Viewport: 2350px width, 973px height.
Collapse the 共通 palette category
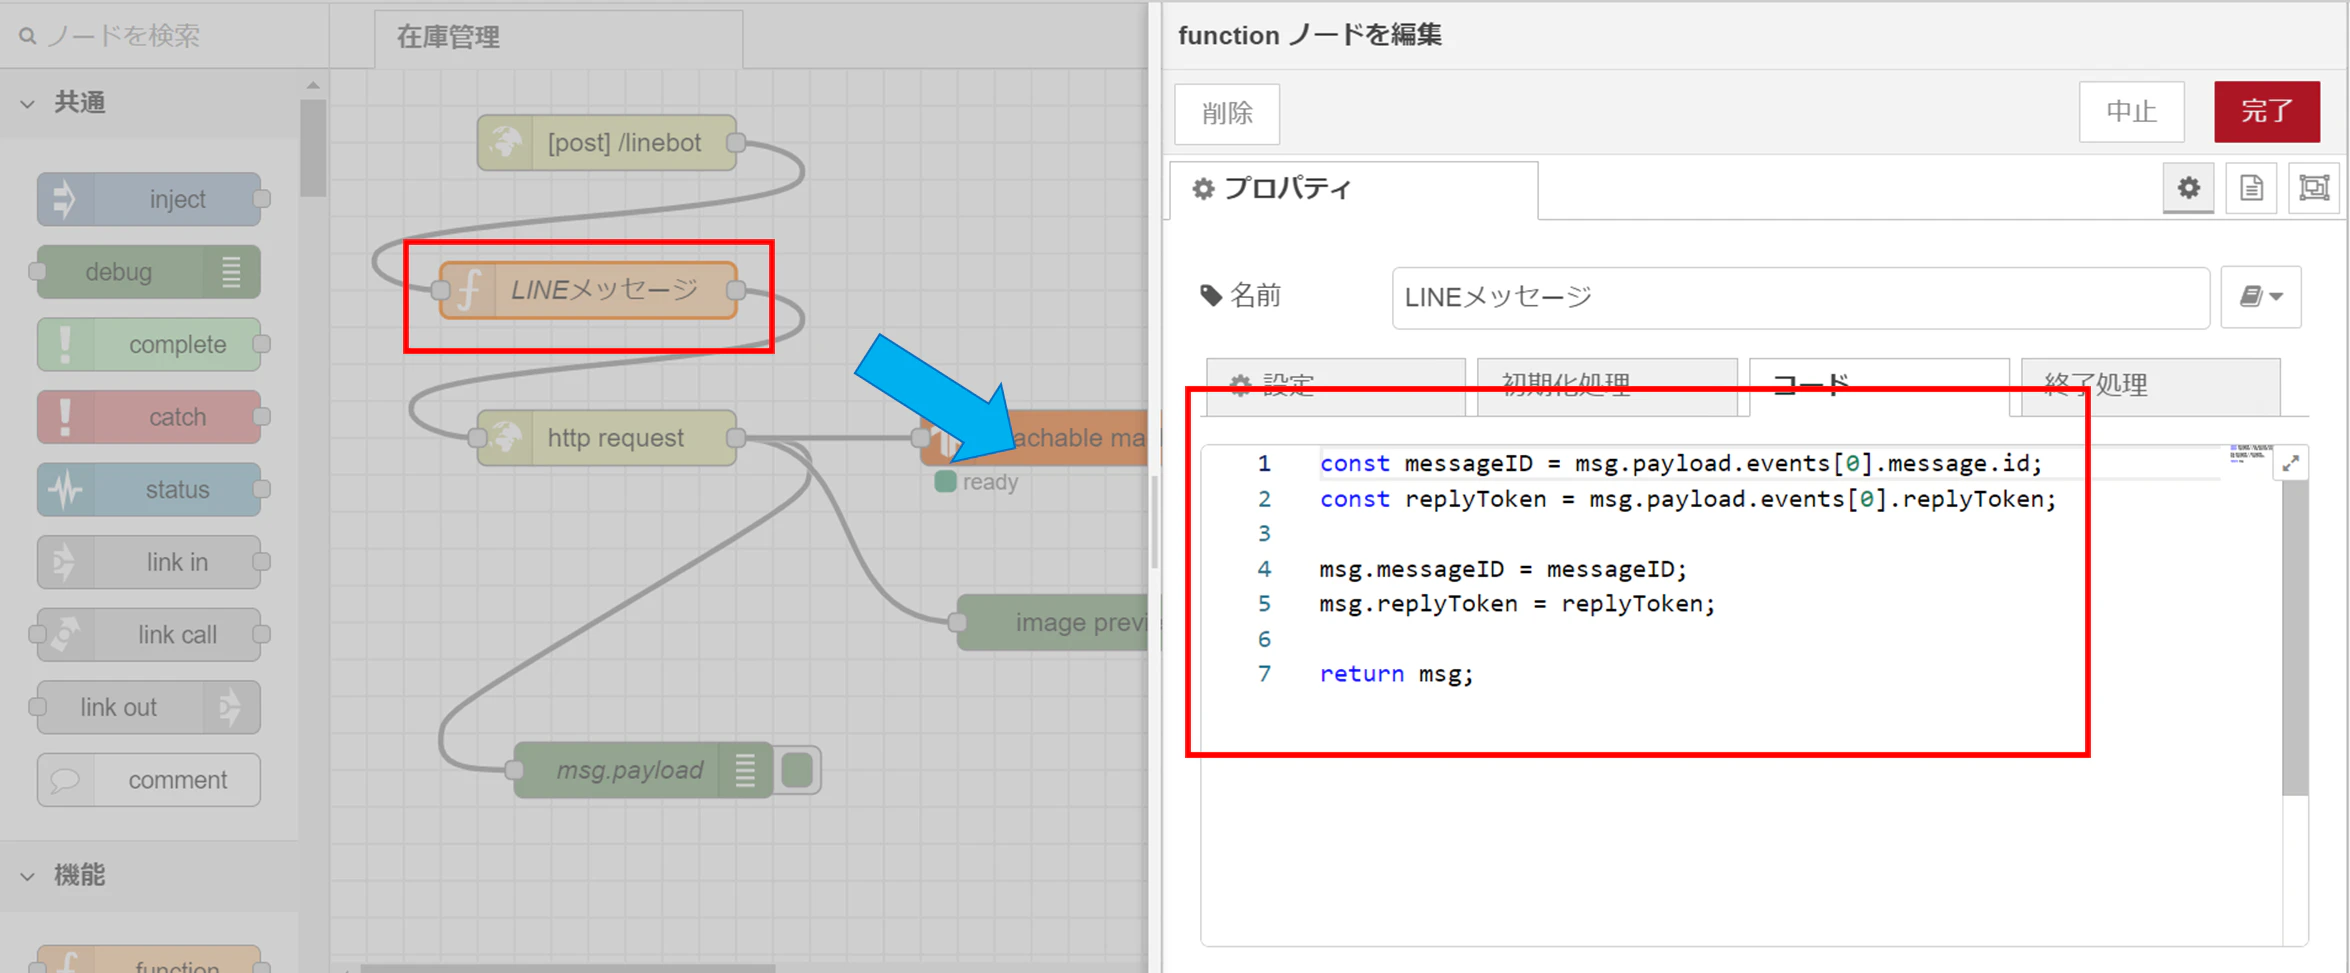point(28,103)
